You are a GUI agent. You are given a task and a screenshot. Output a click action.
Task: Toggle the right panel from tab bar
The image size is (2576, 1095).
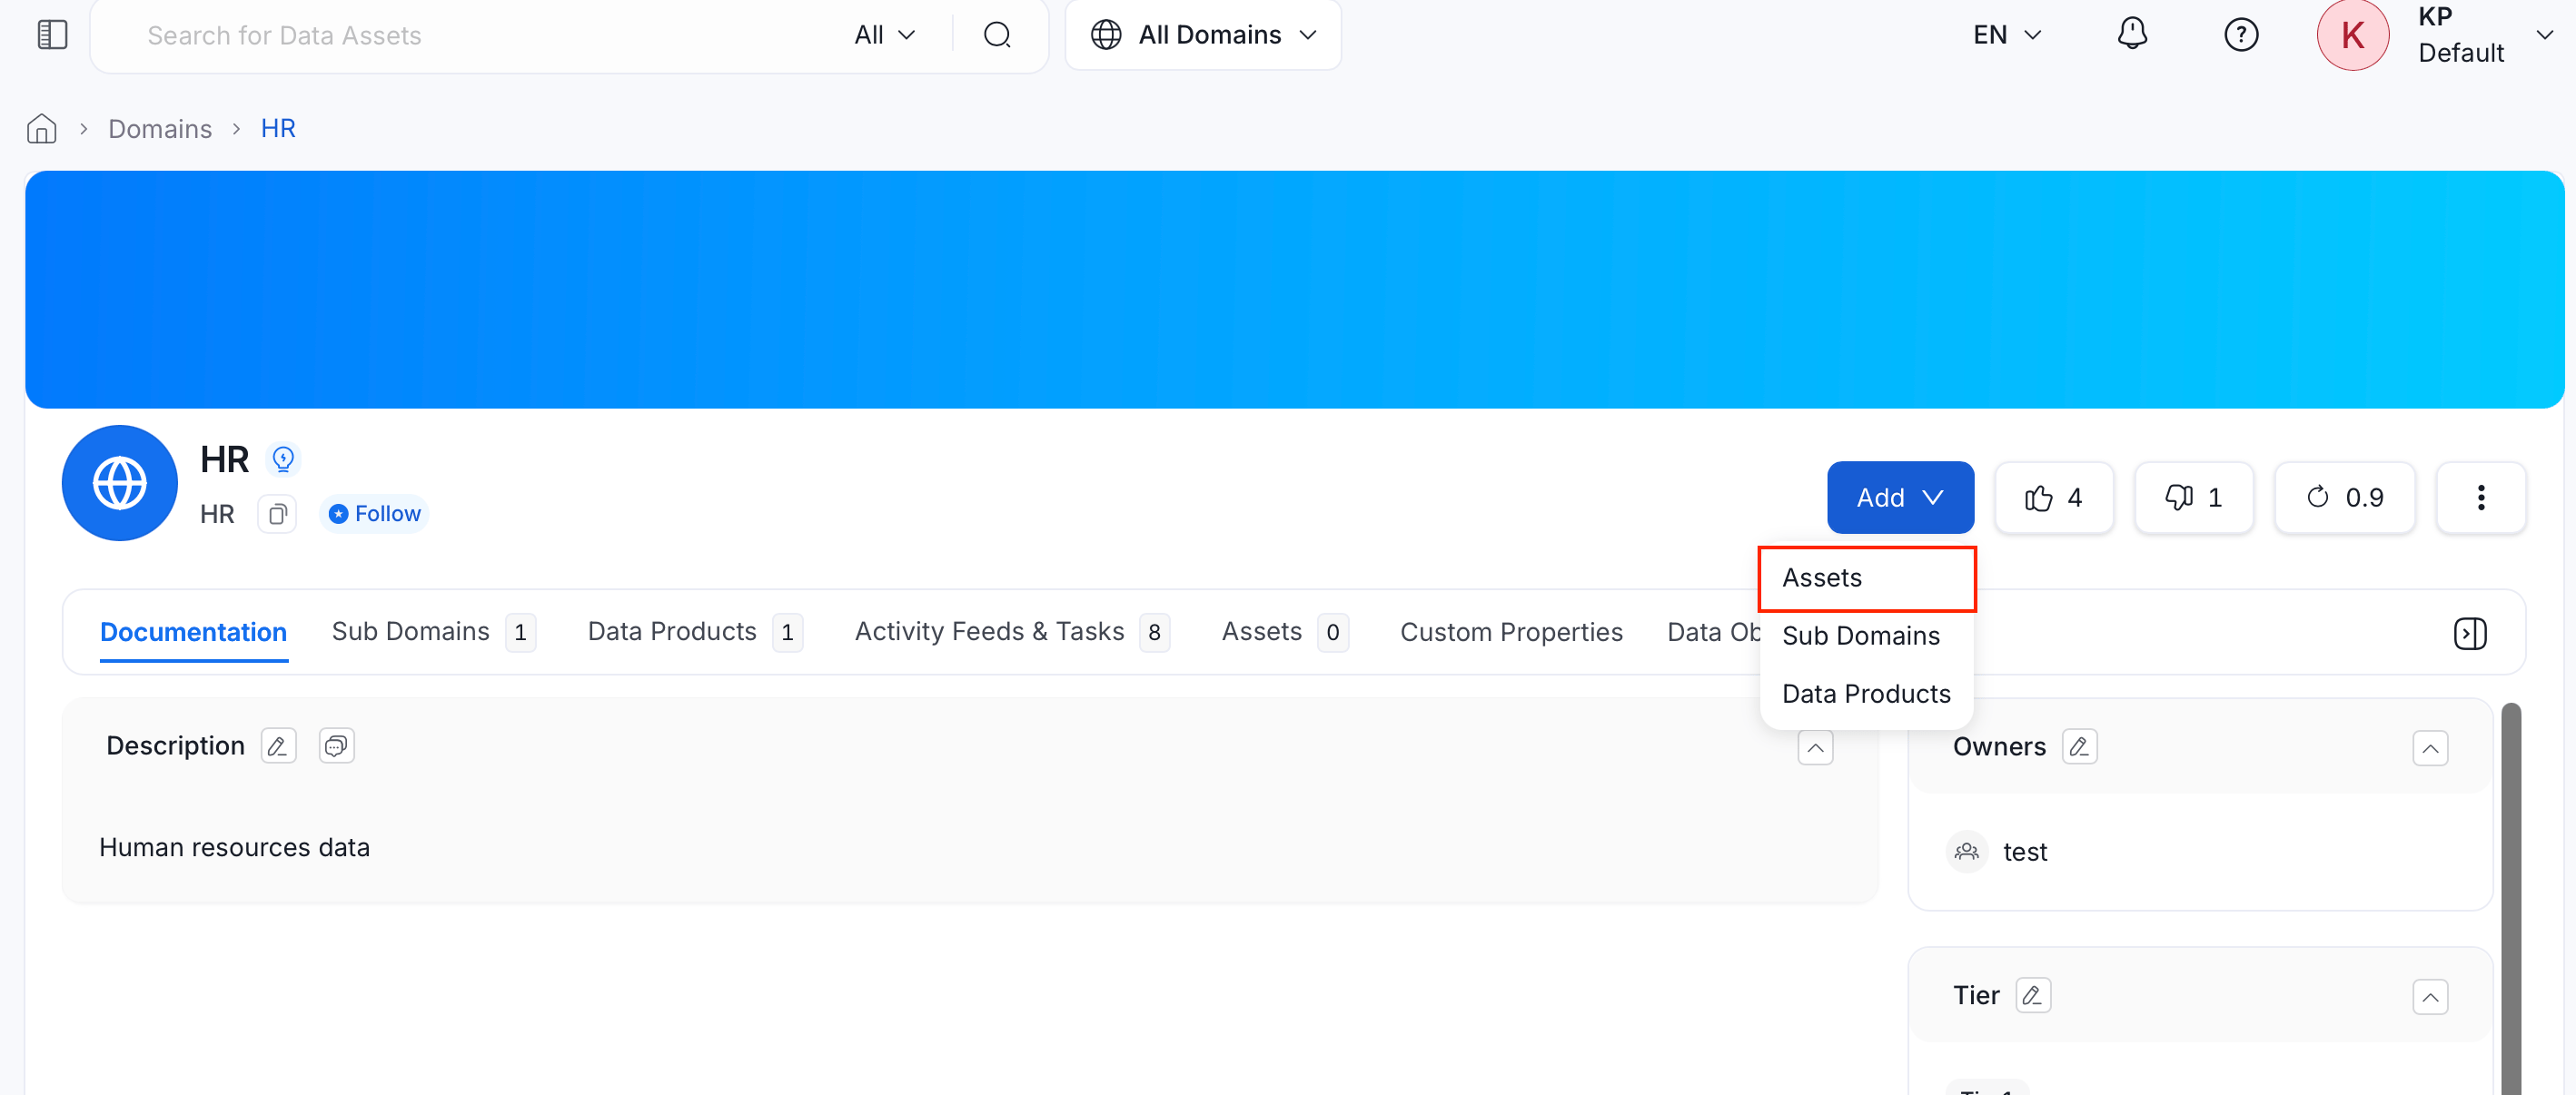[x=2470, y=633]
